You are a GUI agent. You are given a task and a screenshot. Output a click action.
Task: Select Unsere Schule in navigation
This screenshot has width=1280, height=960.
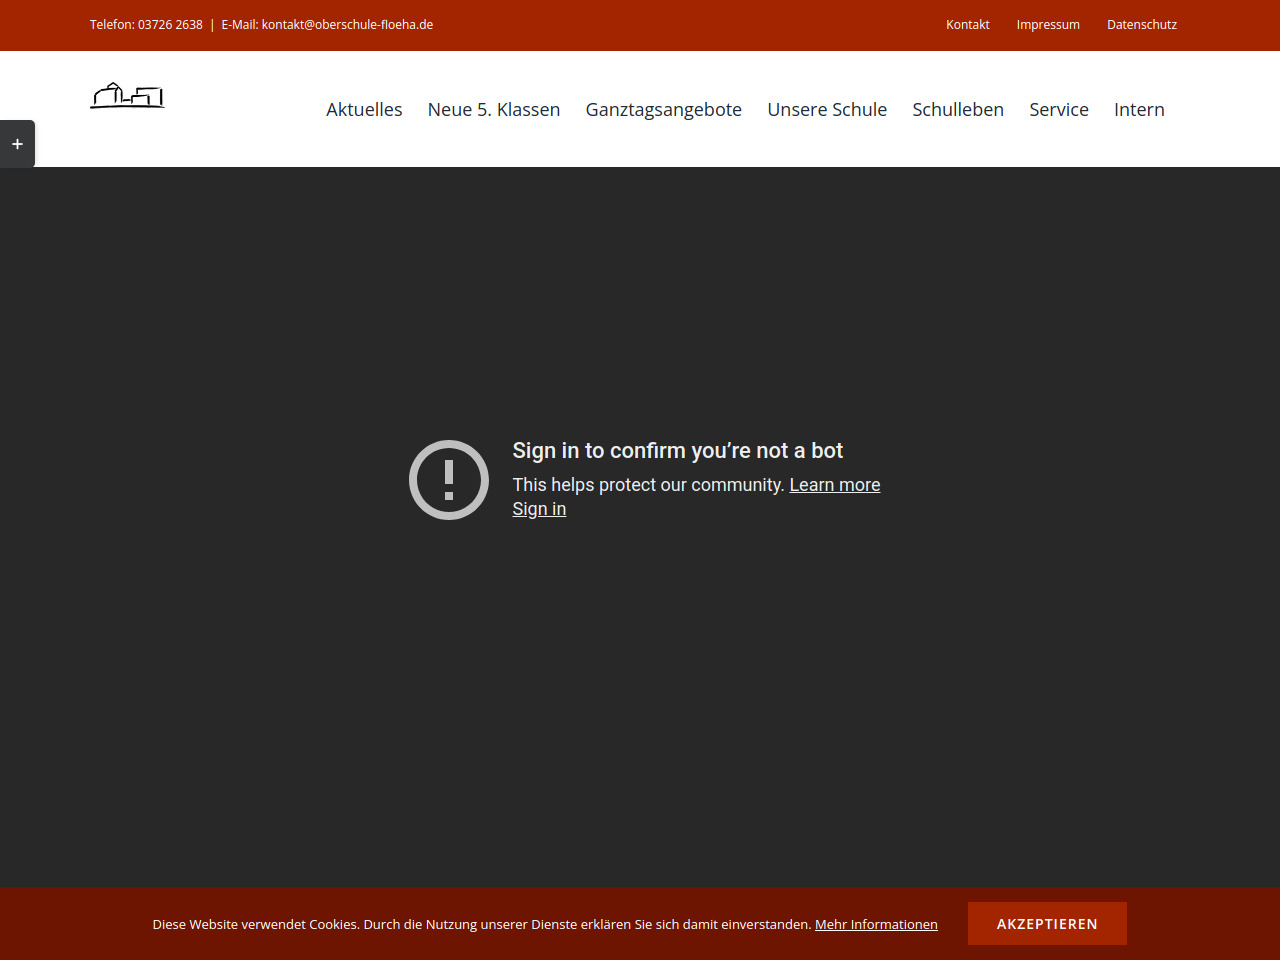pyautogui.click(x=827, y=110)
